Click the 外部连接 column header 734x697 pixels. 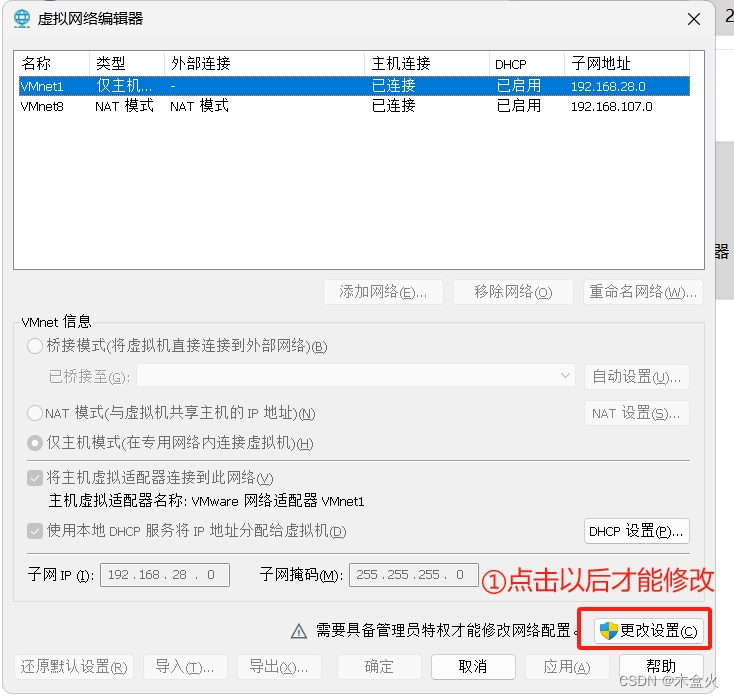point(264,63)
